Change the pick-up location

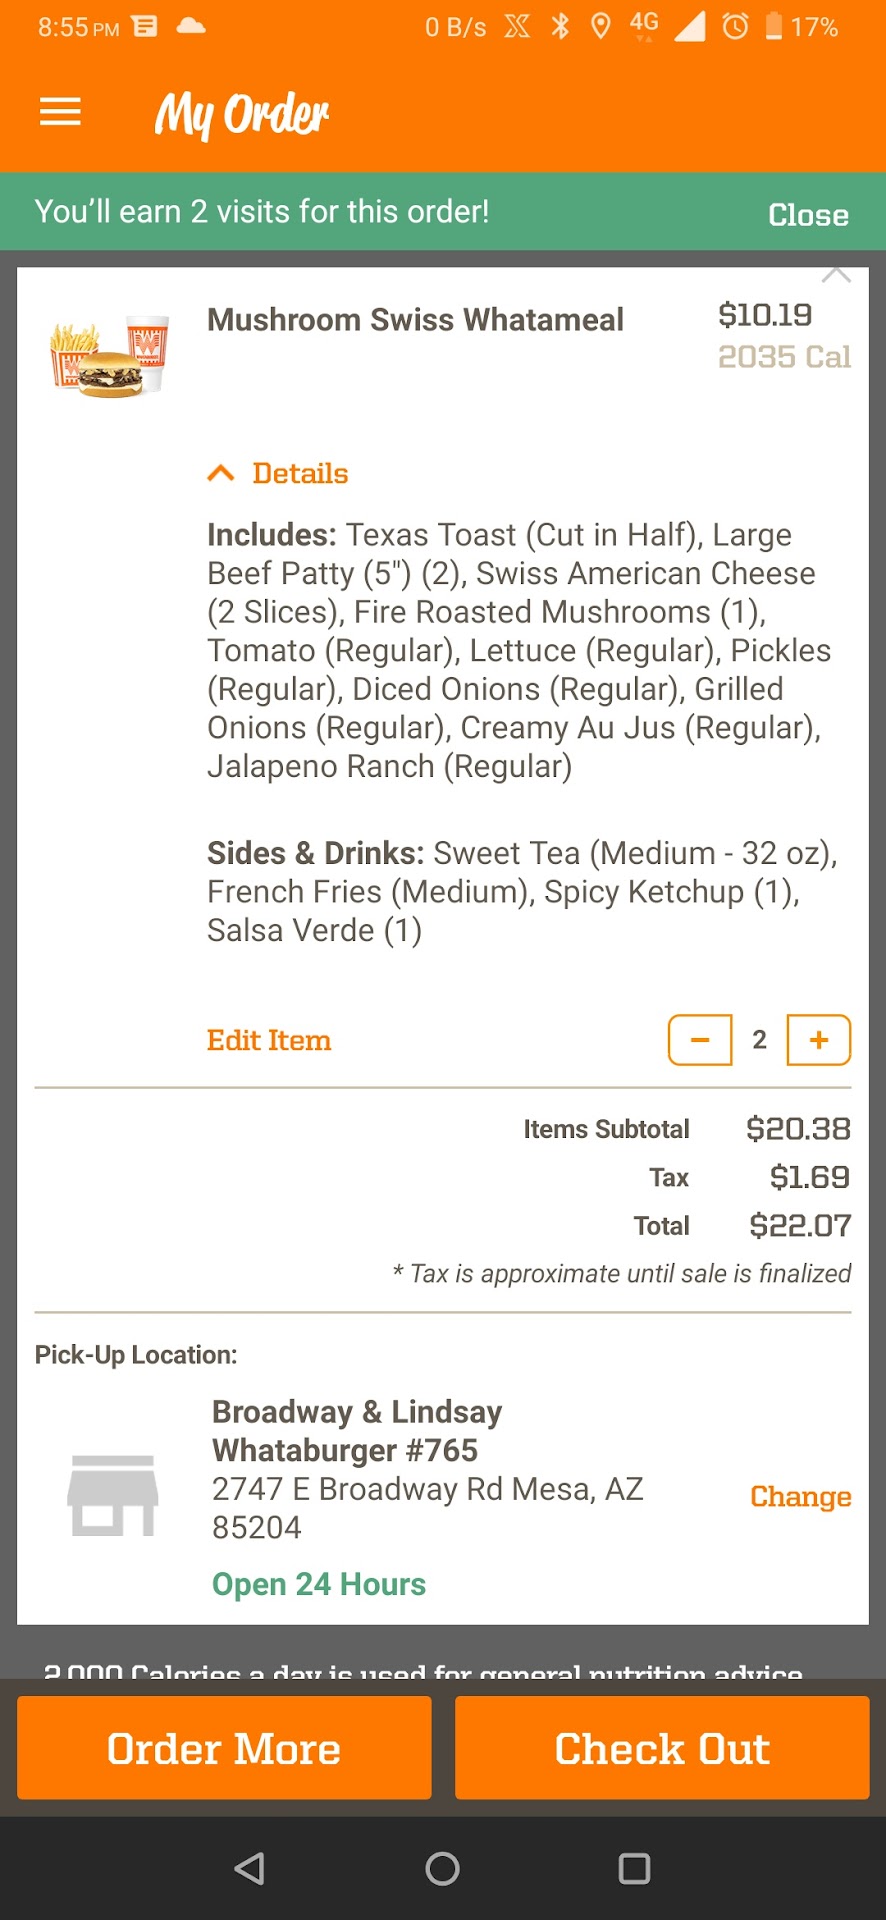click(x=800, y=1496)
